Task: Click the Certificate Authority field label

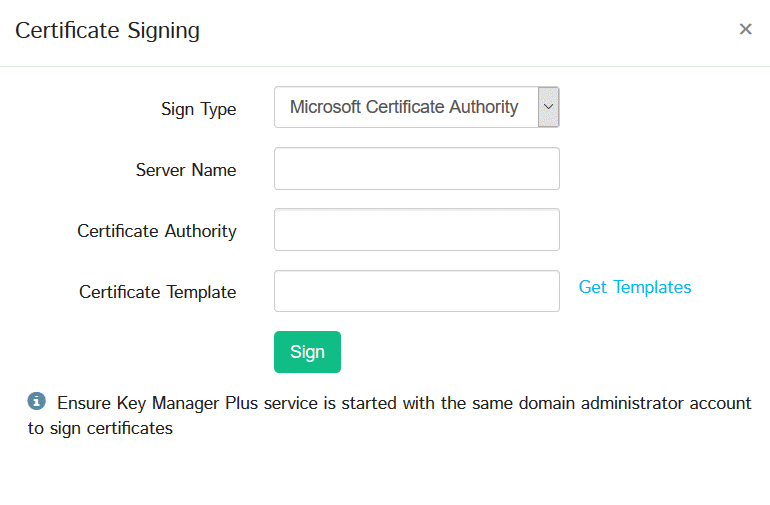Action: click(x=157, y=231)
